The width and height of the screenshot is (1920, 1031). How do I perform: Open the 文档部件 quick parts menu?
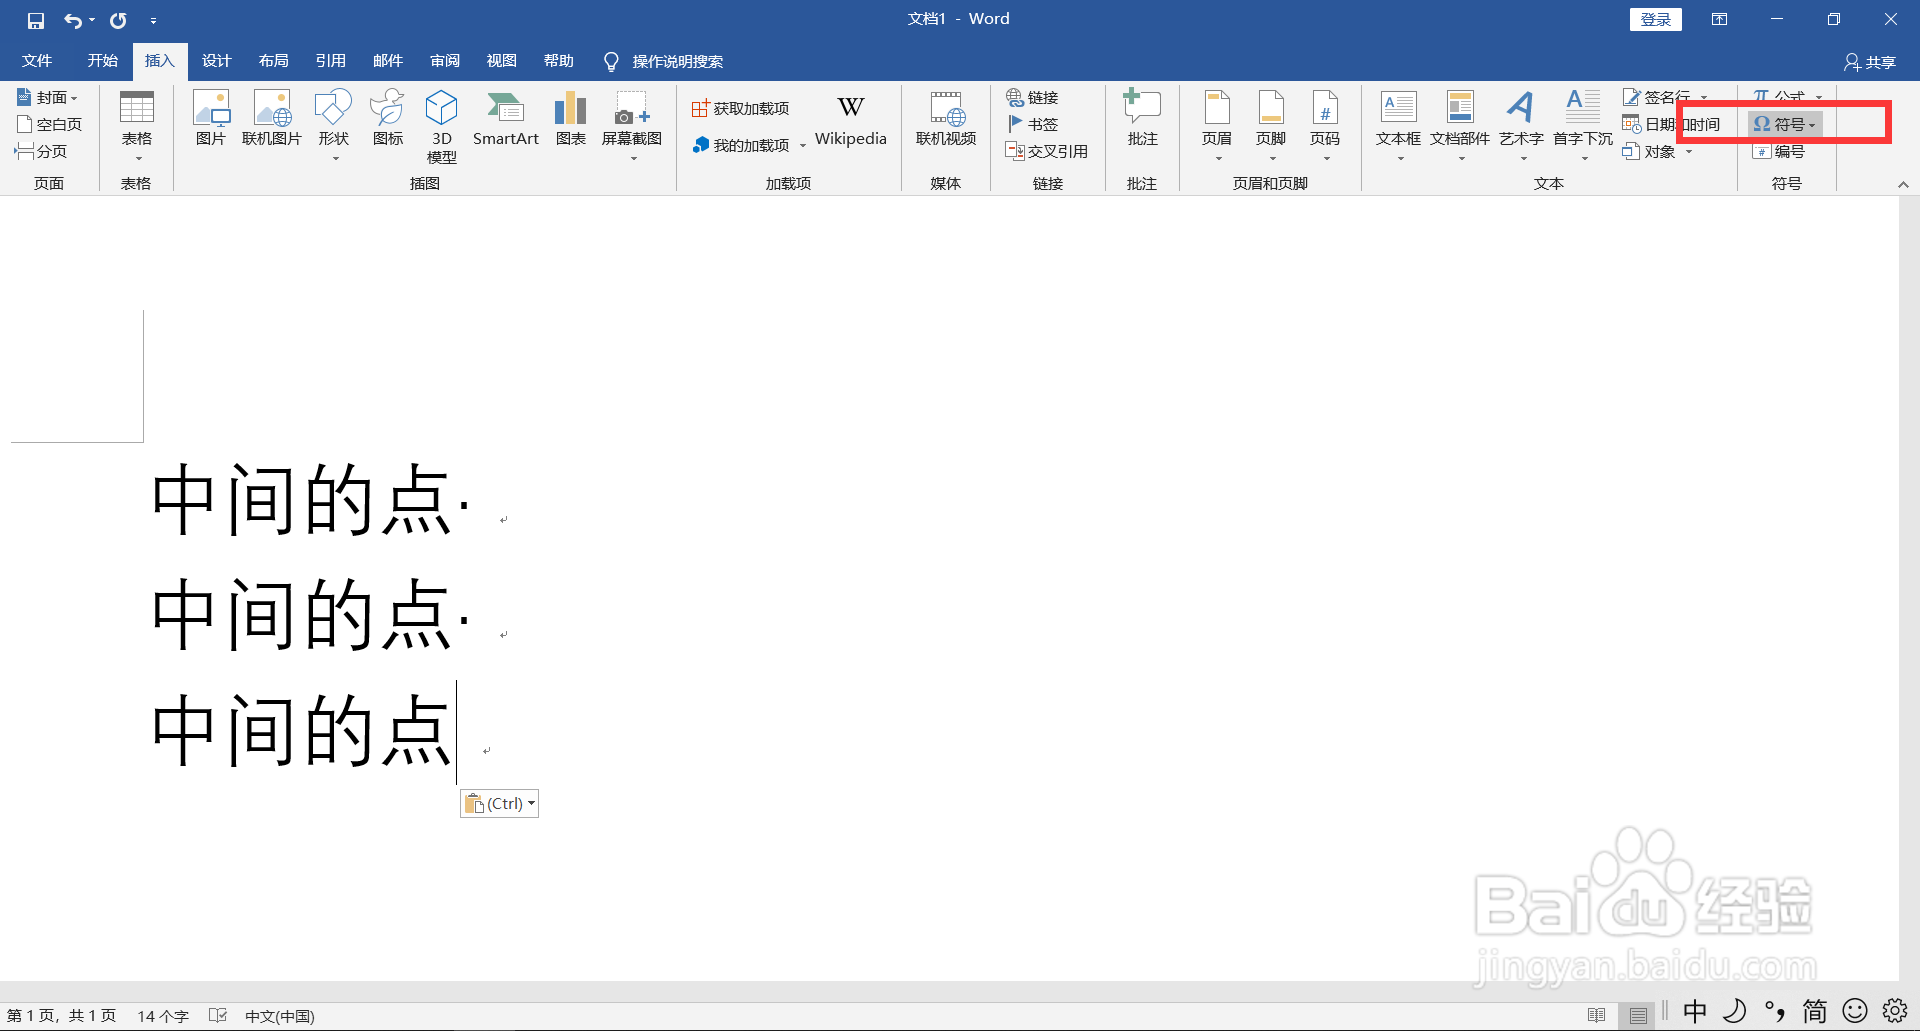click(1460, 125)
